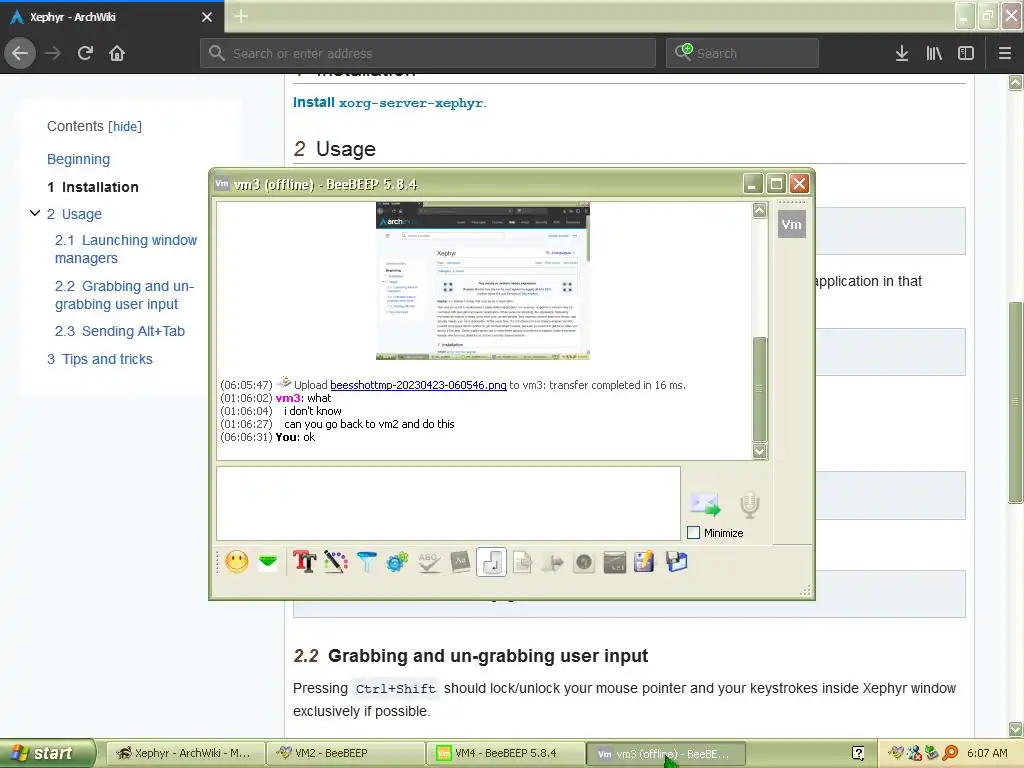Click the microphone voice message icon
The height and width of the screenshot is (768, 1024).
749,504
